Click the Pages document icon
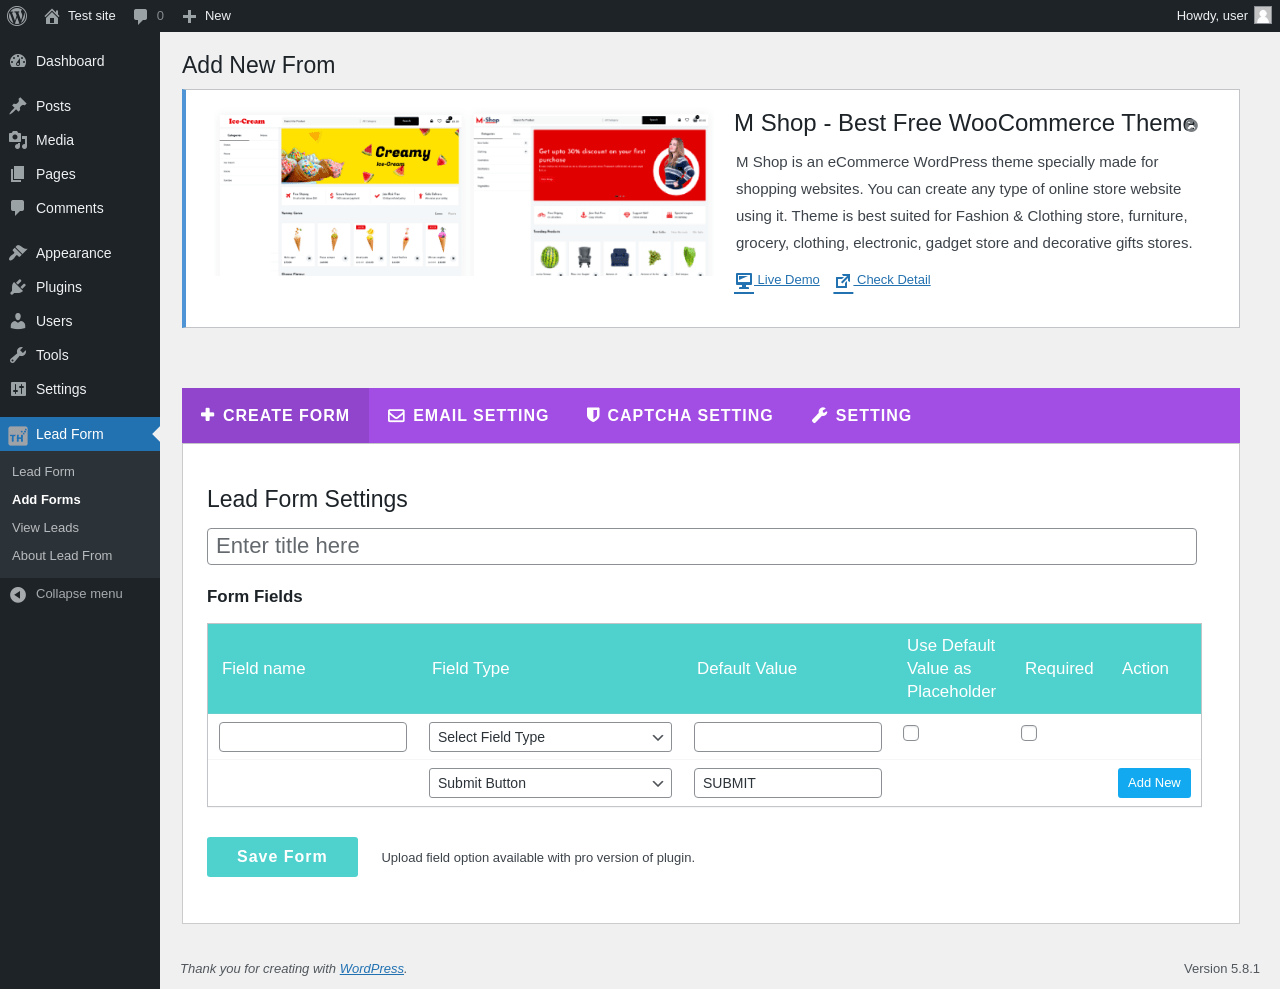 point(18,174)
